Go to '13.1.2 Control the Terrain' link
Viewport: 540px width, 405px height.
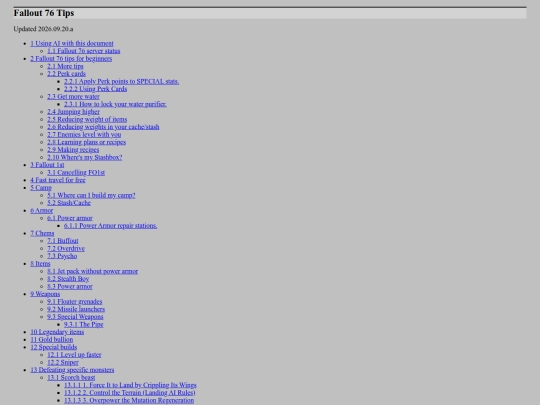130,392
